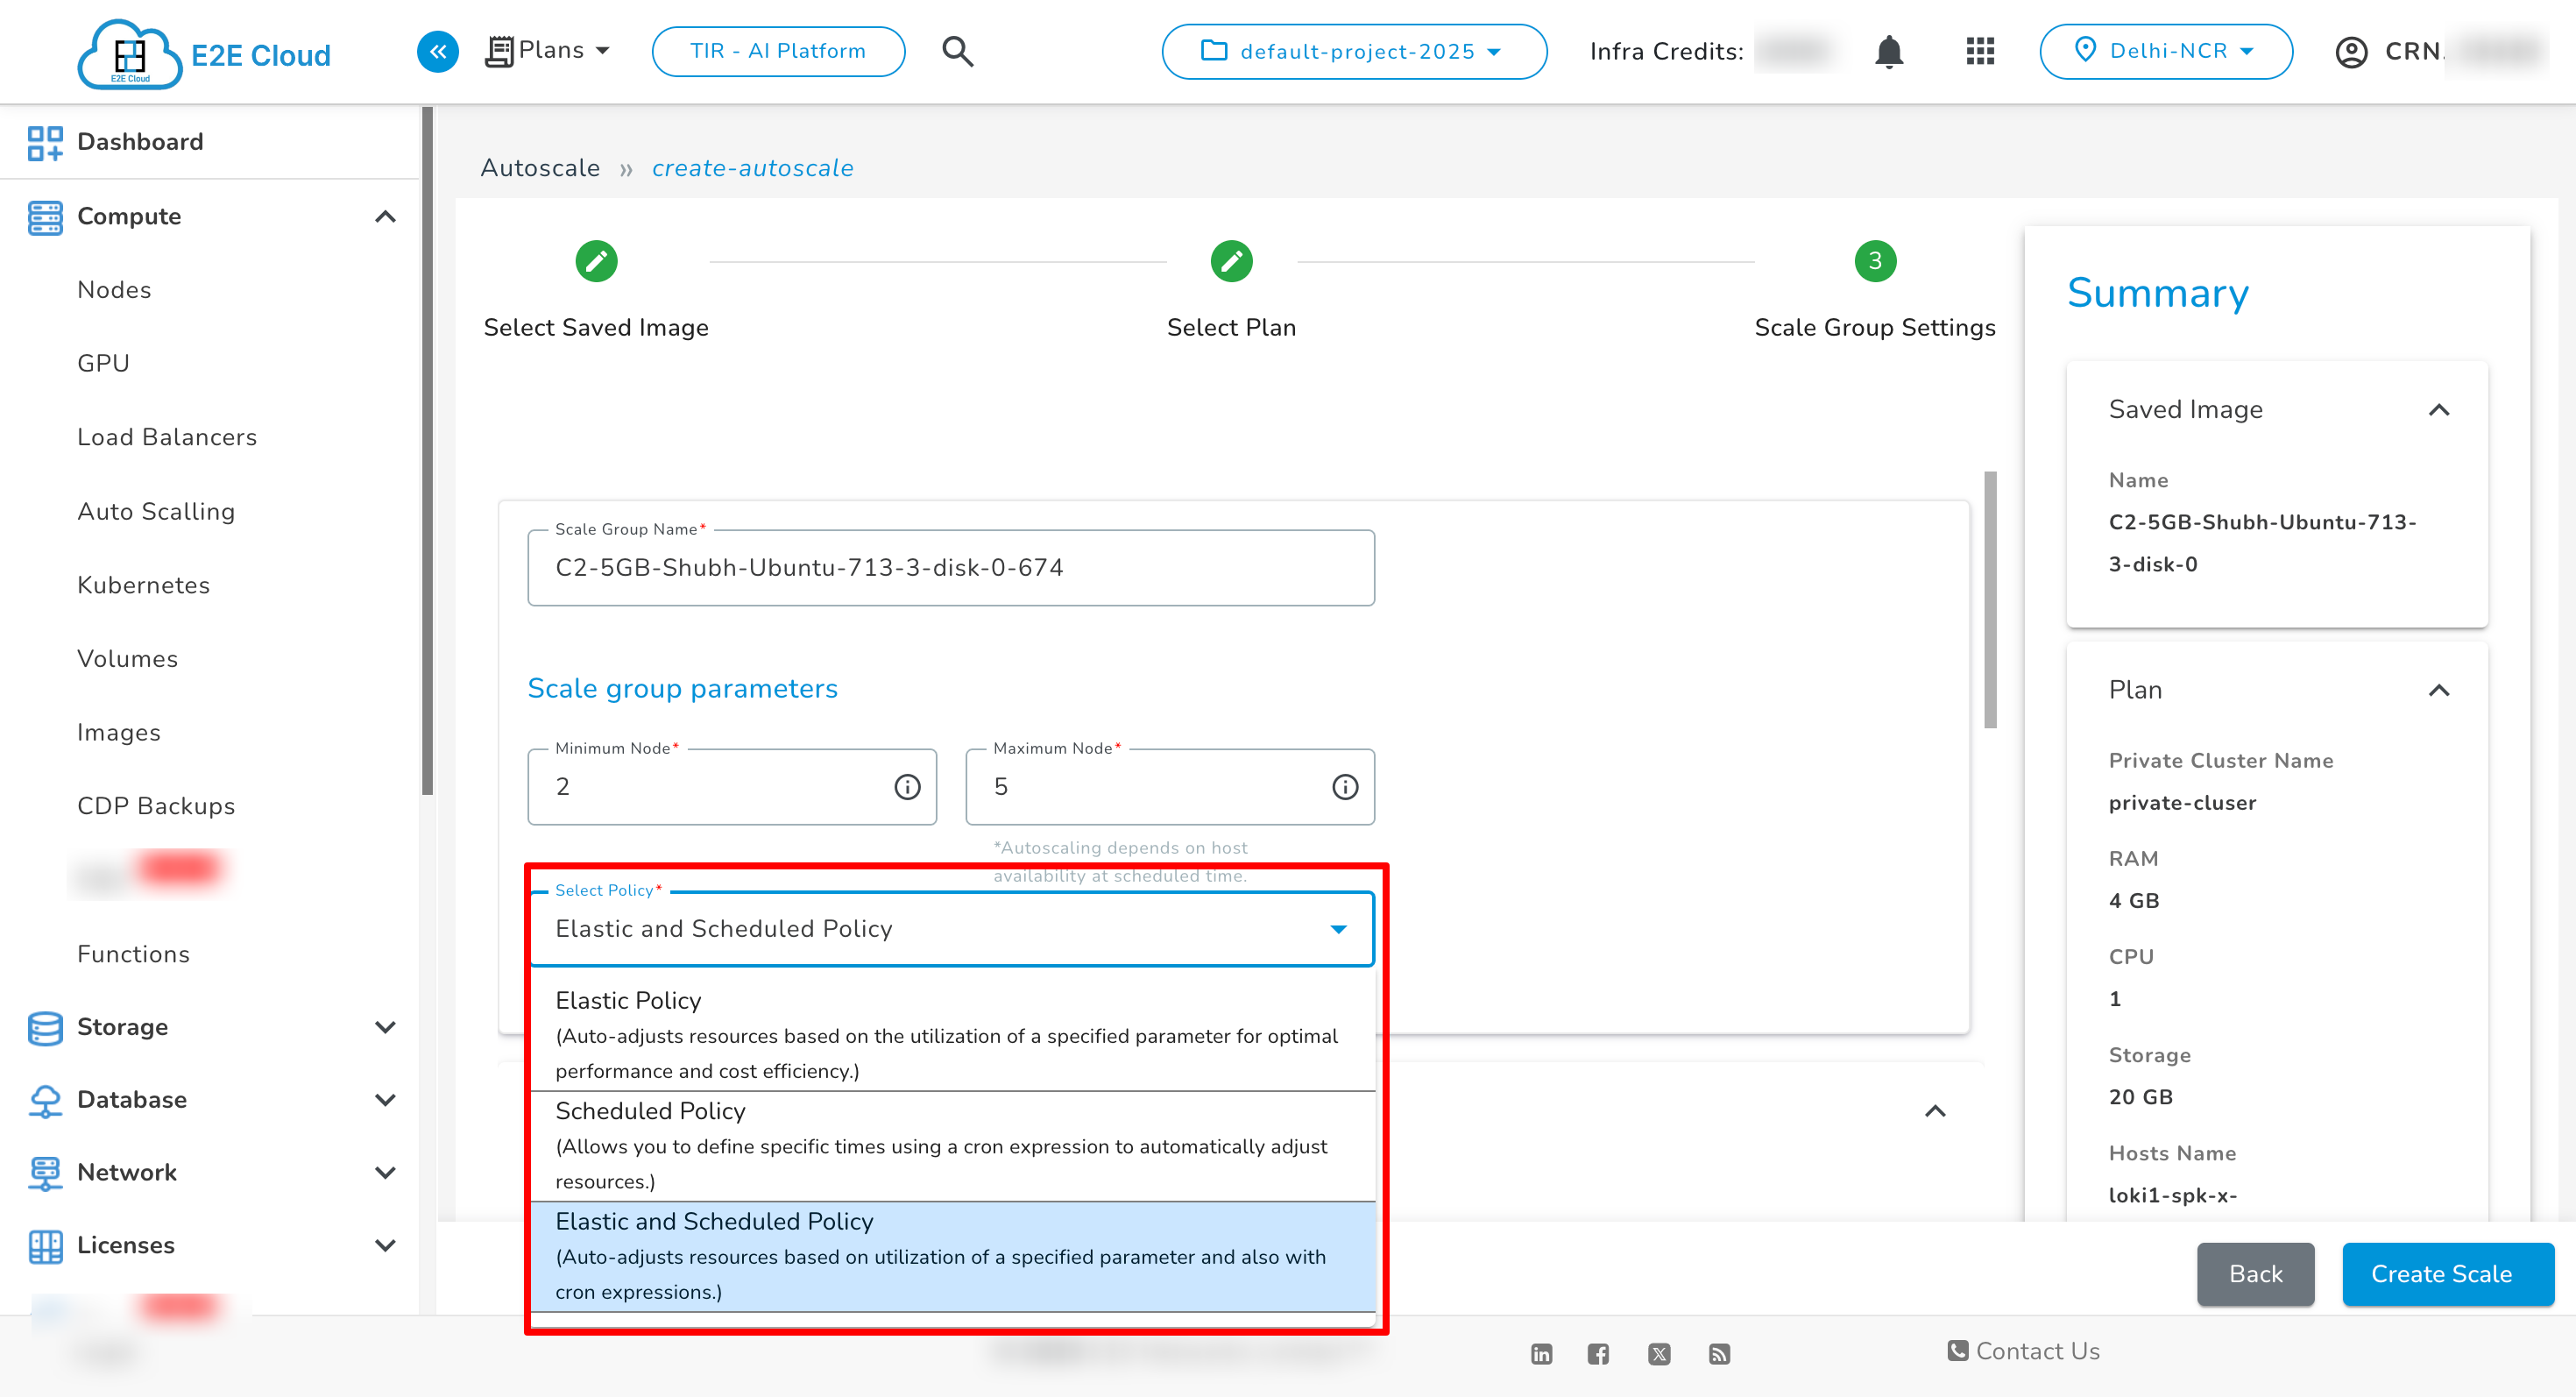Click the form's vertical scrollbar
The width and height of the screenshot is (2576, 1397).
(1990, 600)
